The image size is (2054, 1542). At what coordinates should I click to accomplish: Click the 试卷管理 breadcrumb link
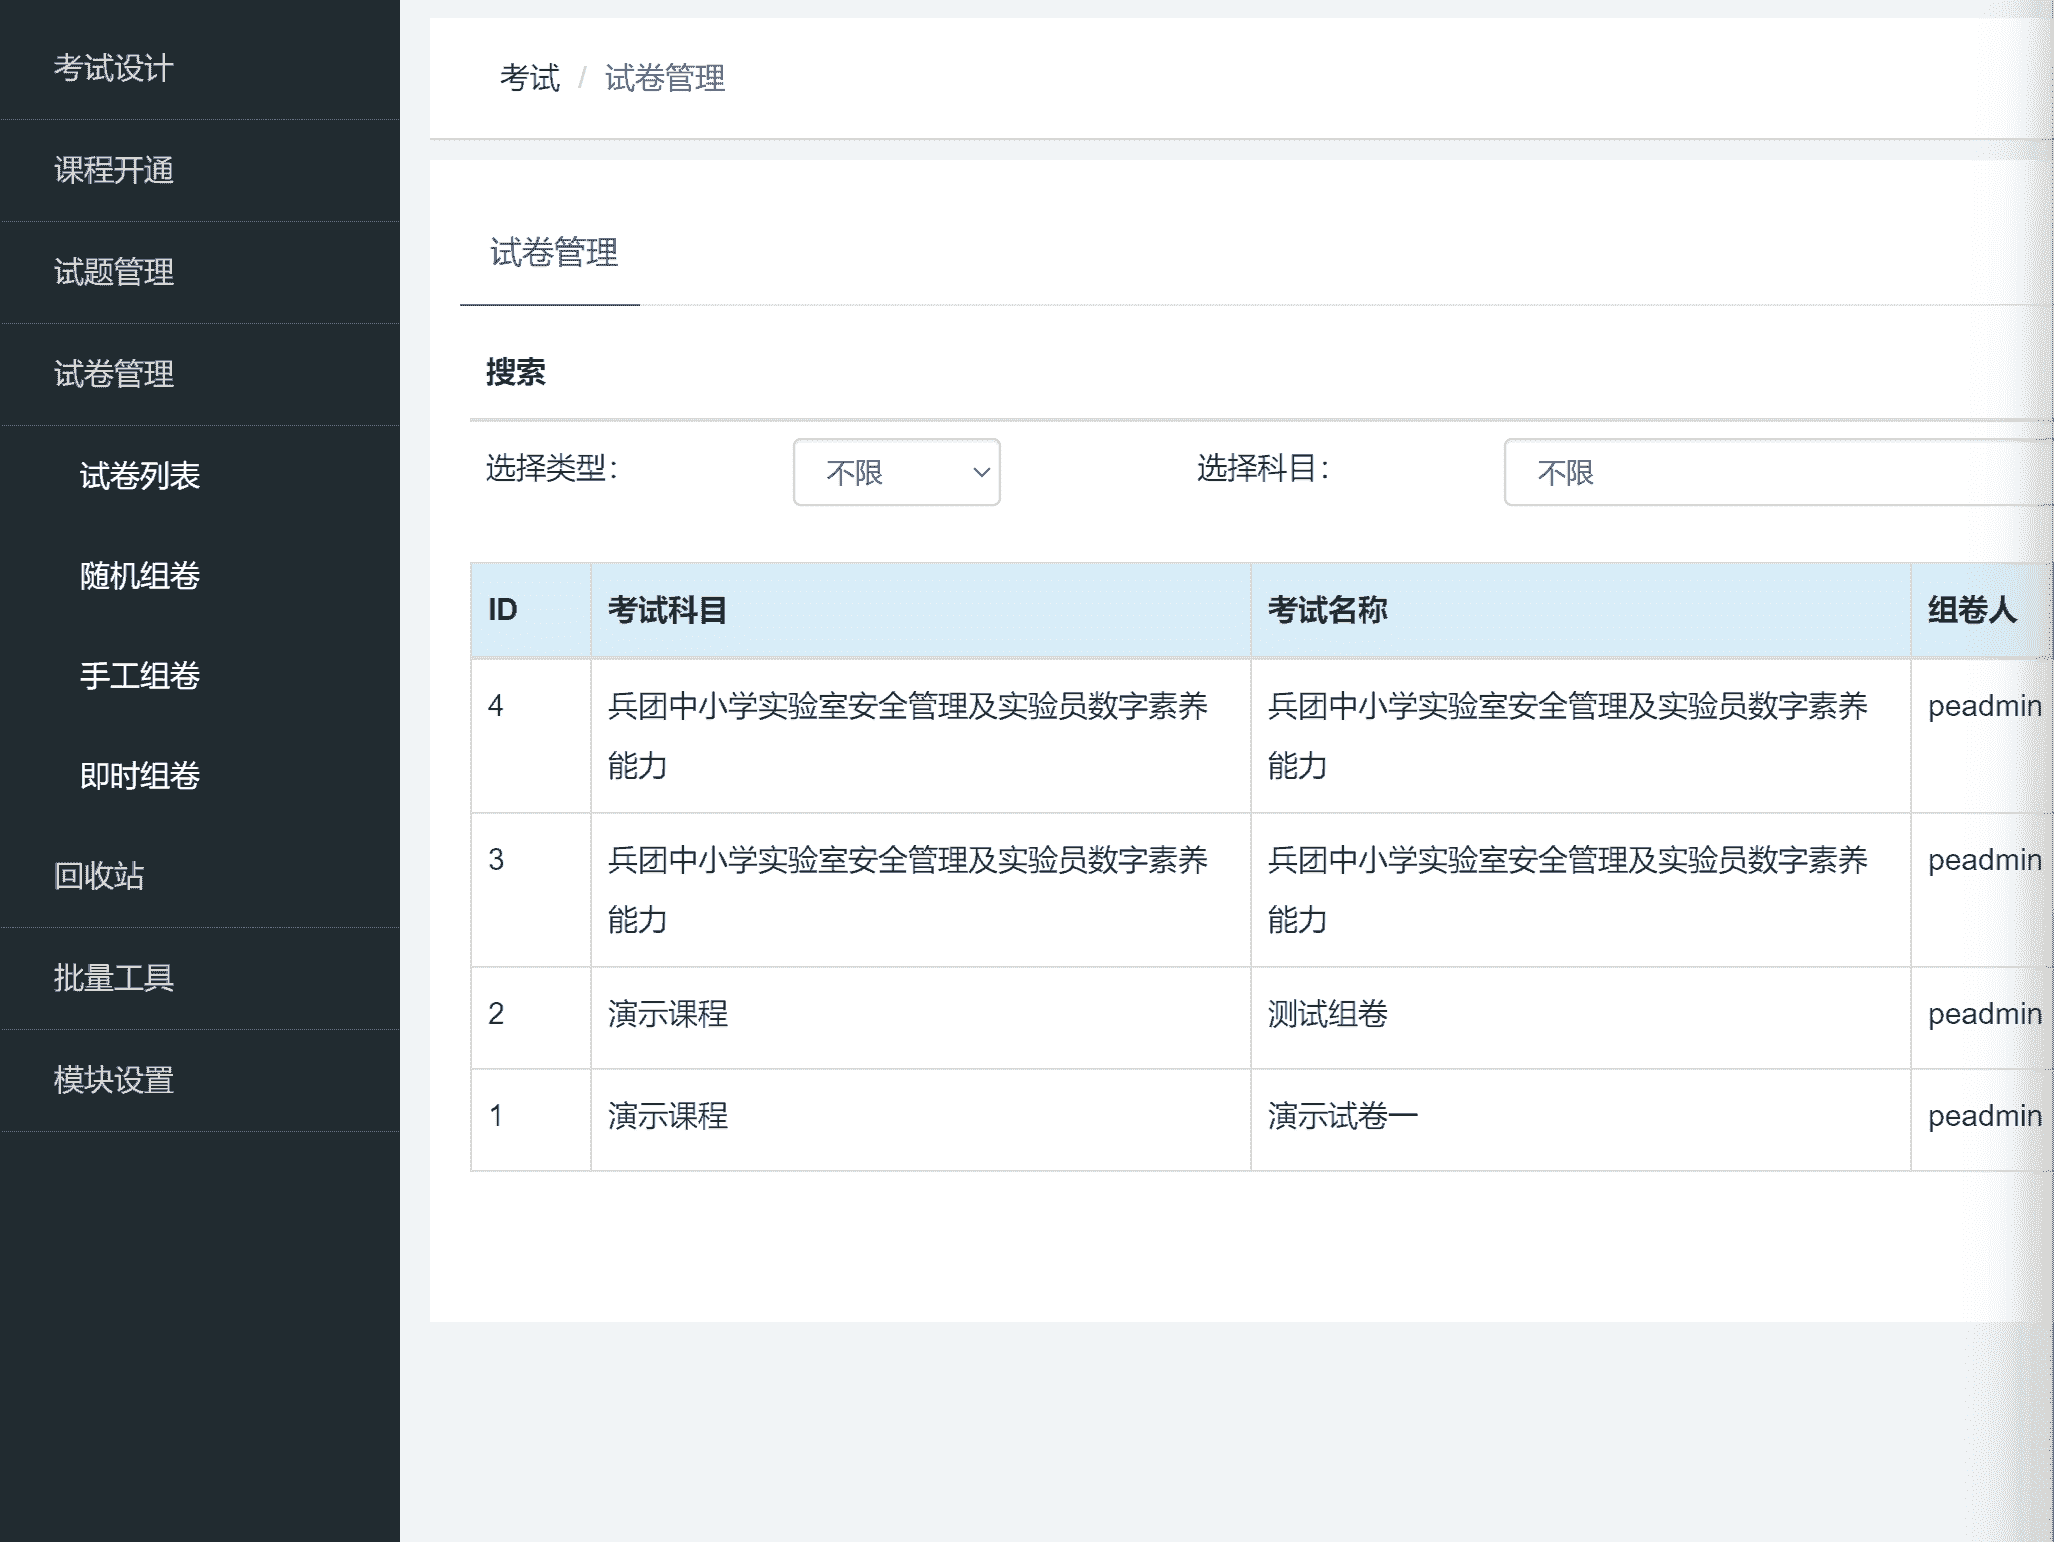665,78
